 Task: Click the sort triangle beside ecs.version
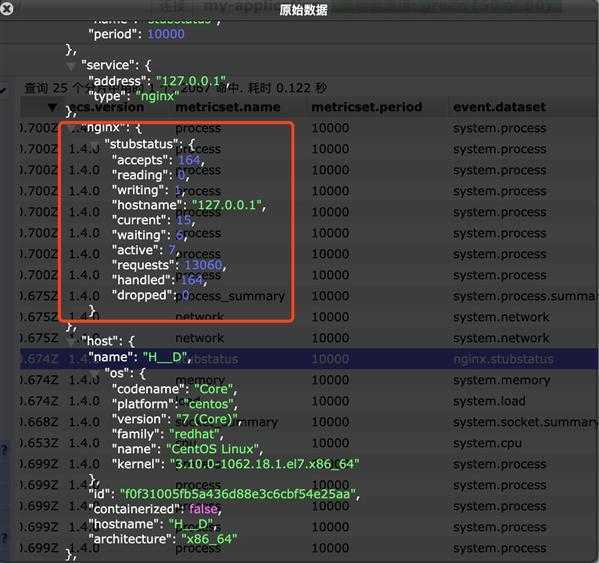point(53,107)
